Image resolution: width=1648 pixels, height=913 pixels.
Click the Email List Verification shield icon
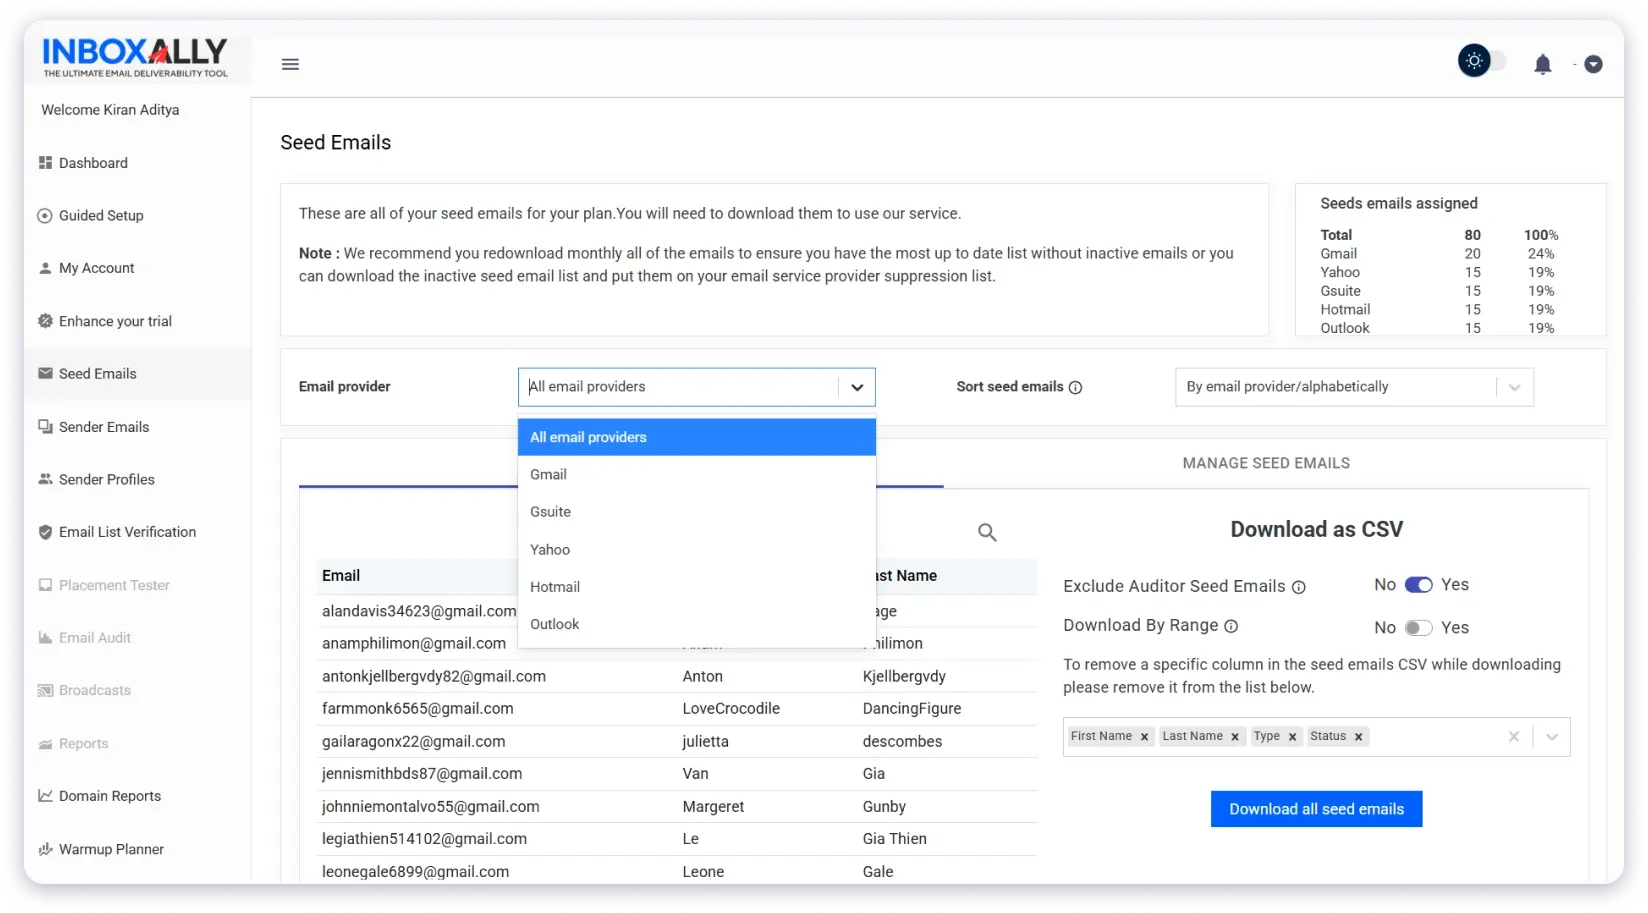click(x=45, y=532)
